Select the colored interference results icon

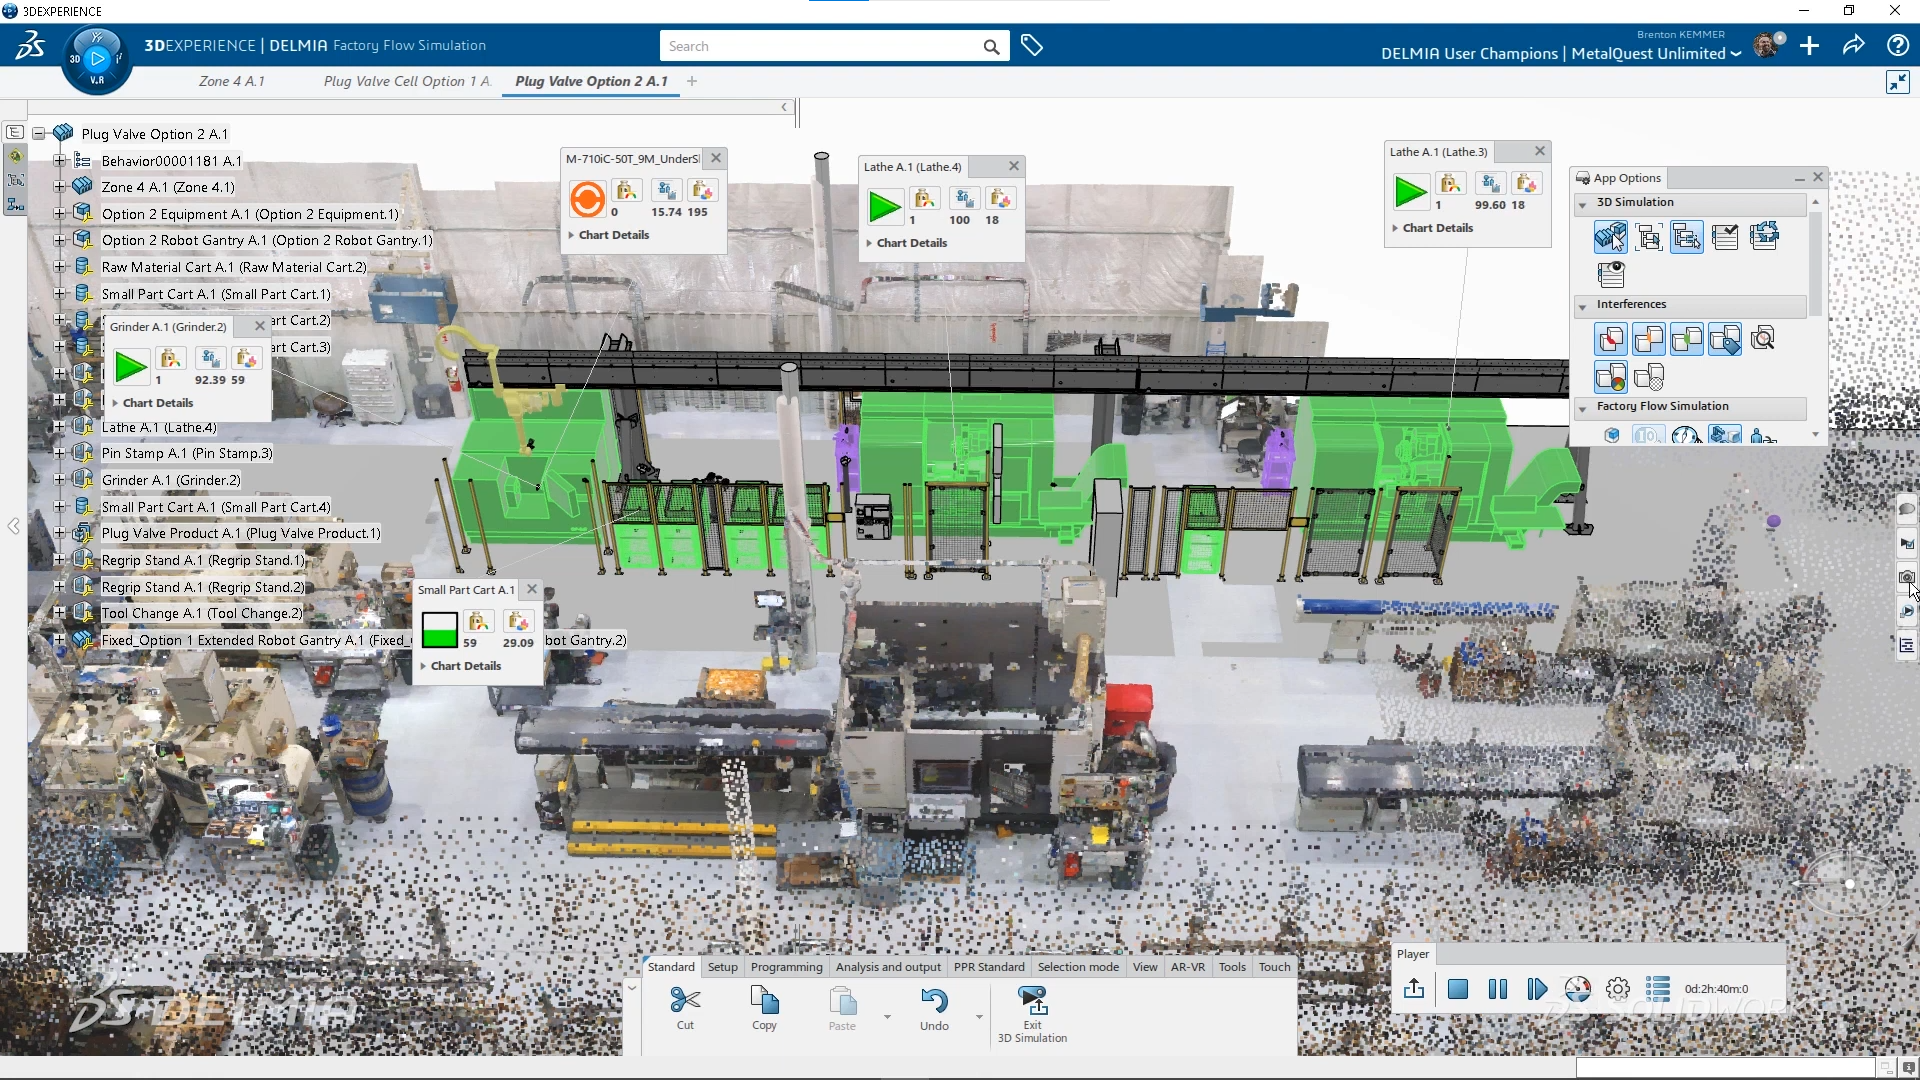pos(1611,377)
